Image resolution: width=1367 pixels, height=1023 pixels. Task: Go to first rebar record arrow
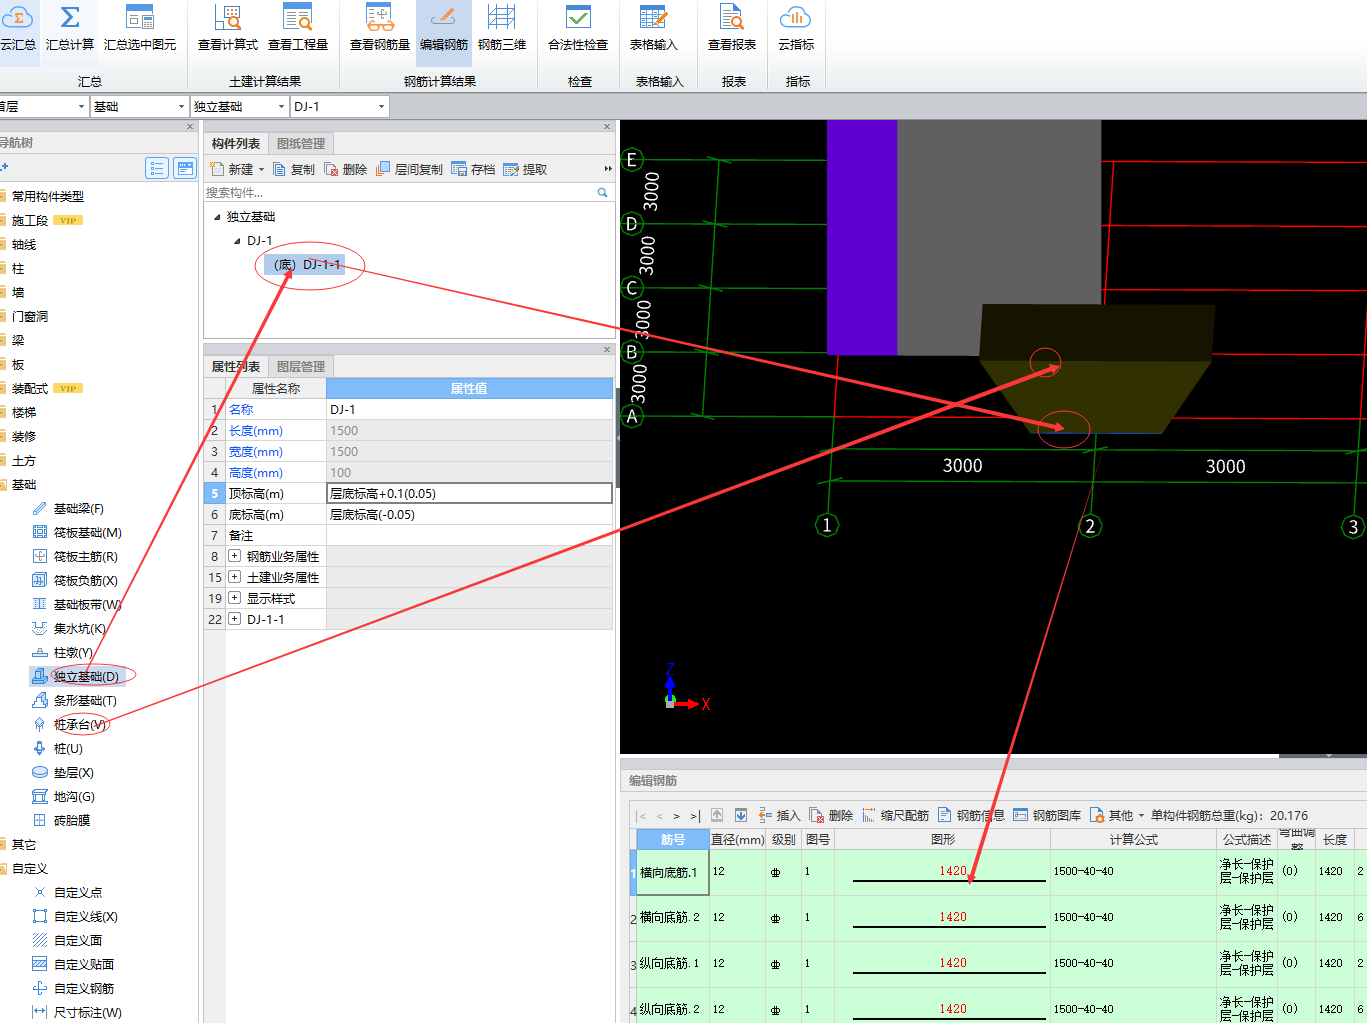[x=642, y=816]
